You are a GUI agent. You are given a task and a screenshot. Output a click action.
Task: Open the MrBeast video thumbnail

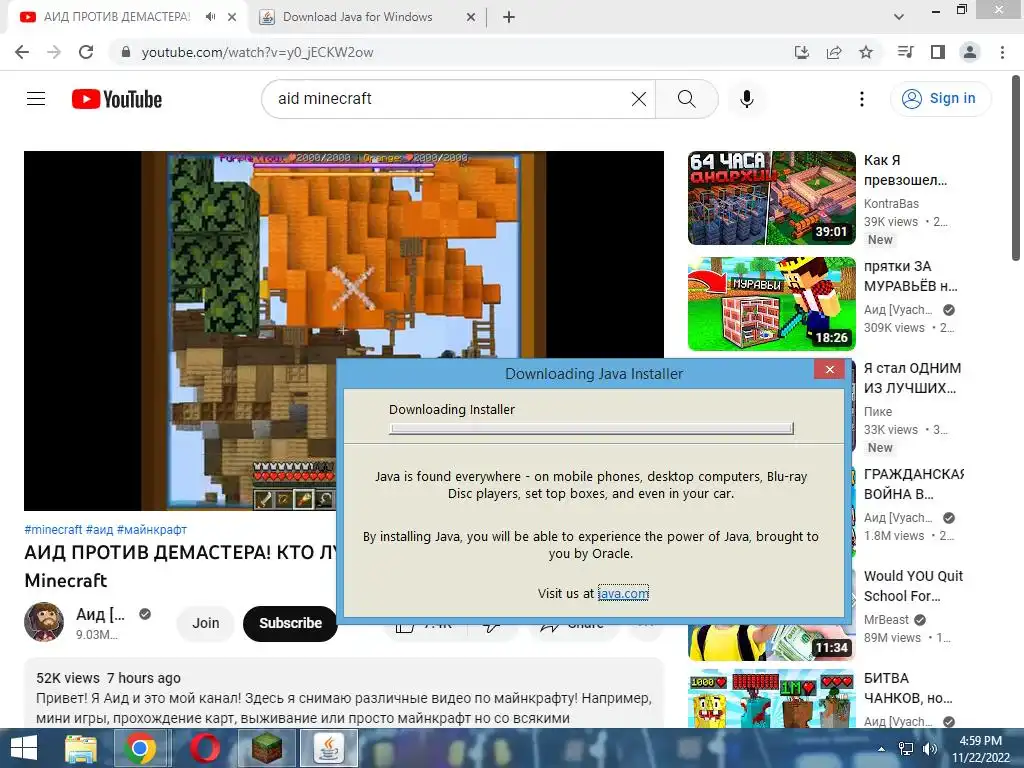click(771, 642)
